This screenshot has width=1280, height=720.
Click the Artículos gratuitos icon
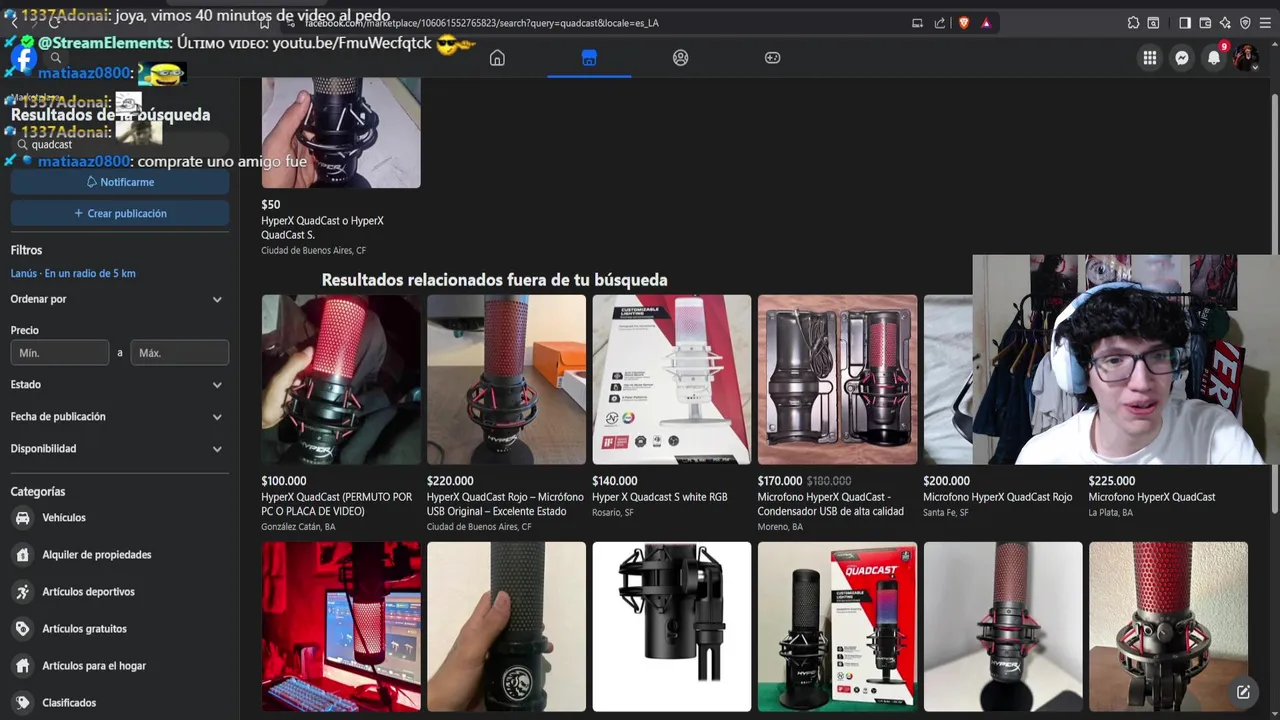[x=22, y=629]
